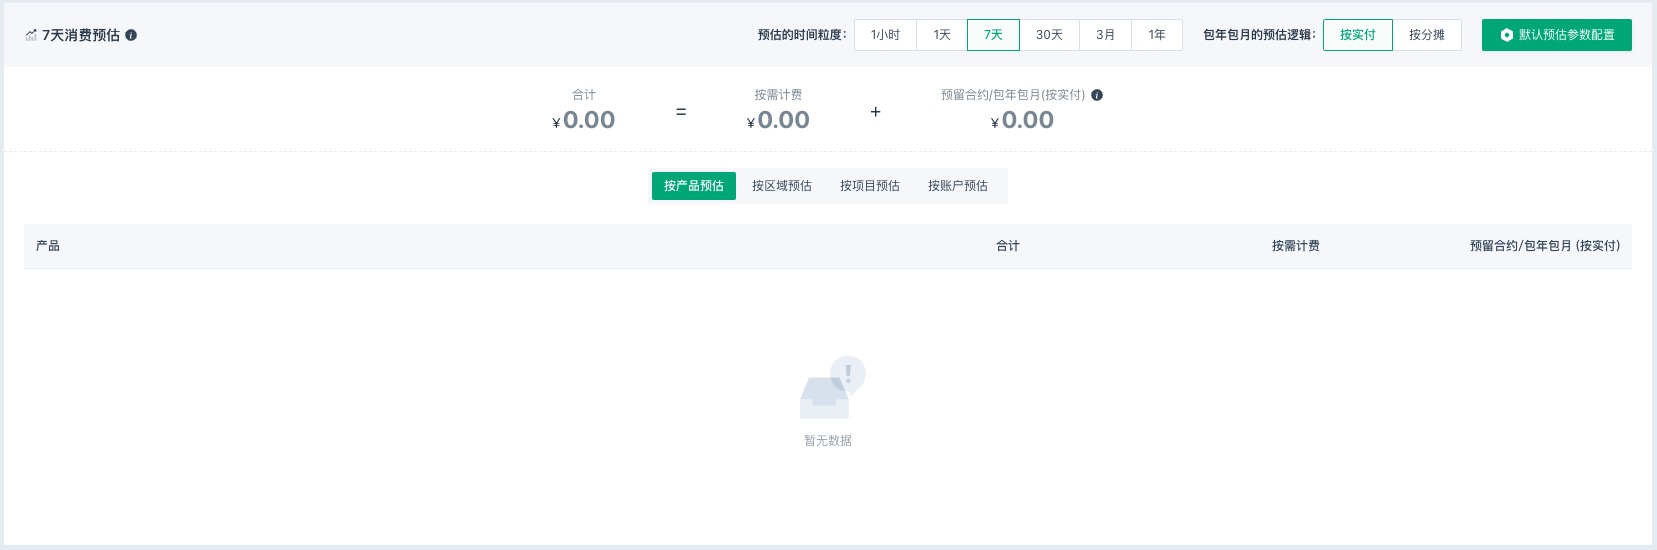
Task: Click the chart icon before 7天消费预估
Action: coord(31,35)
